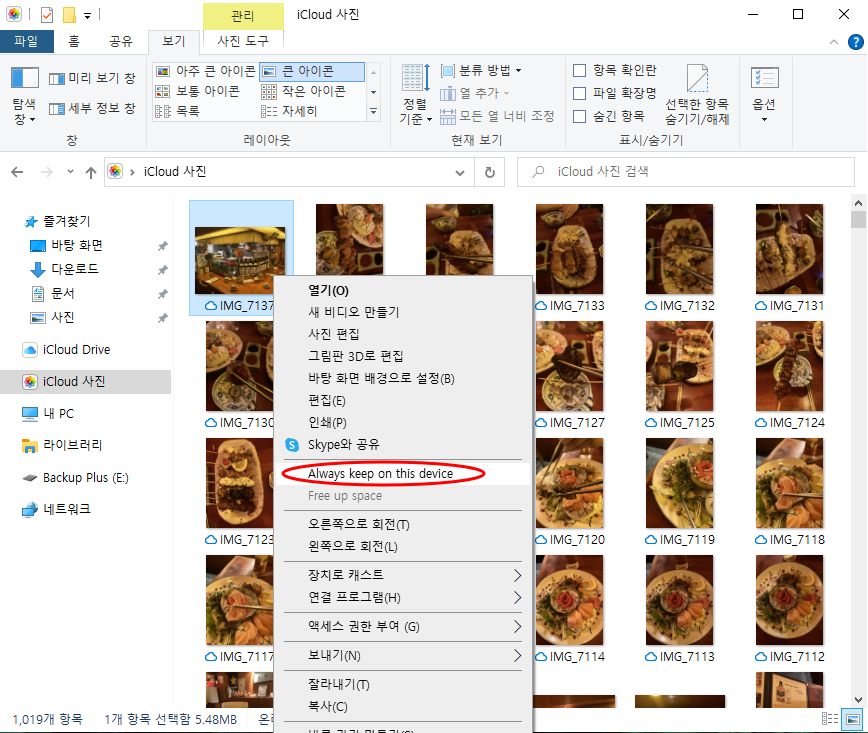
Task: Click the iCloud 사진 검색 search field
Action: click(686, 172)
